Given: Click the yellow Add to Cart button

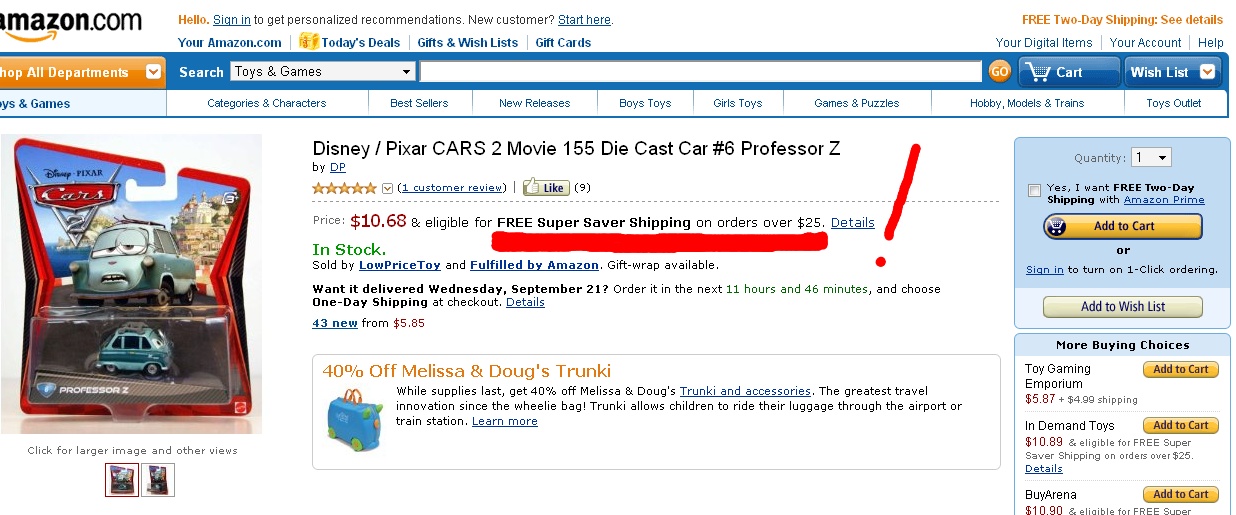Looking at the screenshot, I should pyautogui.click(x=1122, y=226).
